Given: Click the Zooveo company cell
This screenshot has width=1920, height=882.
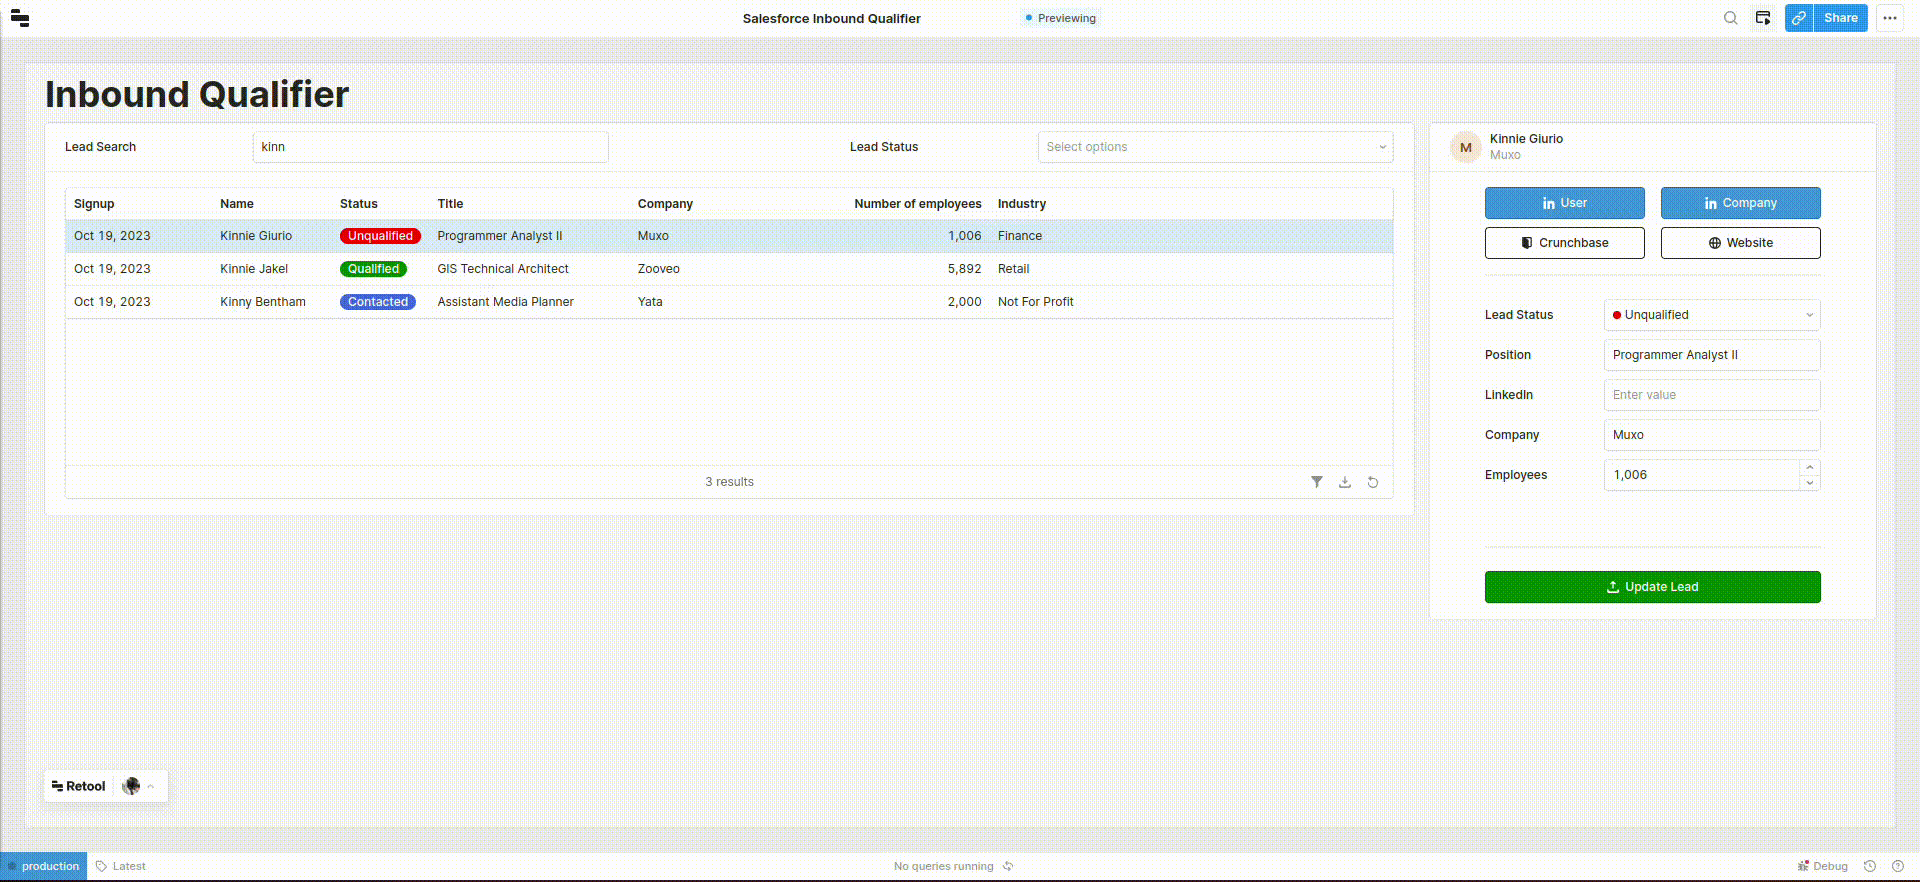Looking at the screenshot, I should 659,269.
